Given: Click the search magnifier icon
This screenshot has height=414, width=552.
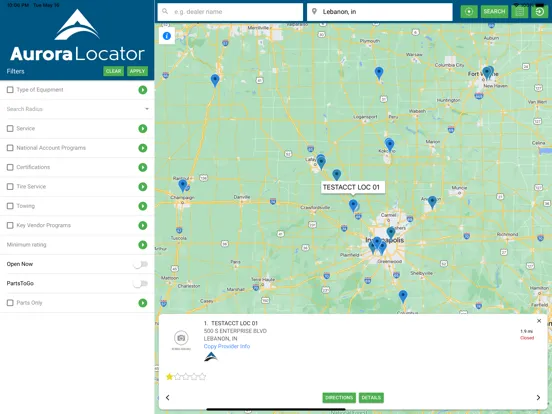Looking at the screenshot, I should 165,11.
